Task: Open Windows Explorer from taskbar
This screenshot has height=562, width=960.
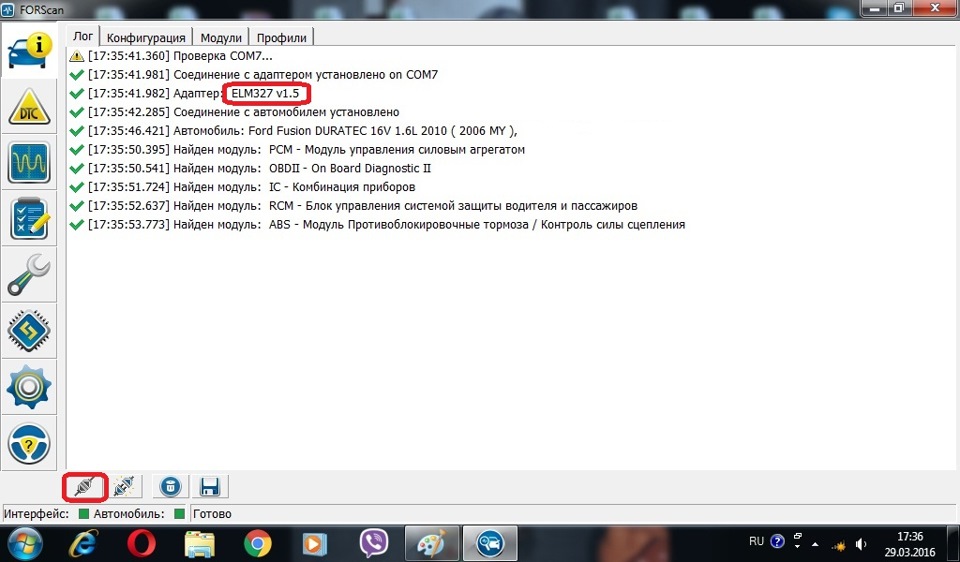Action: pyautogui.click(x=200, y=544)
